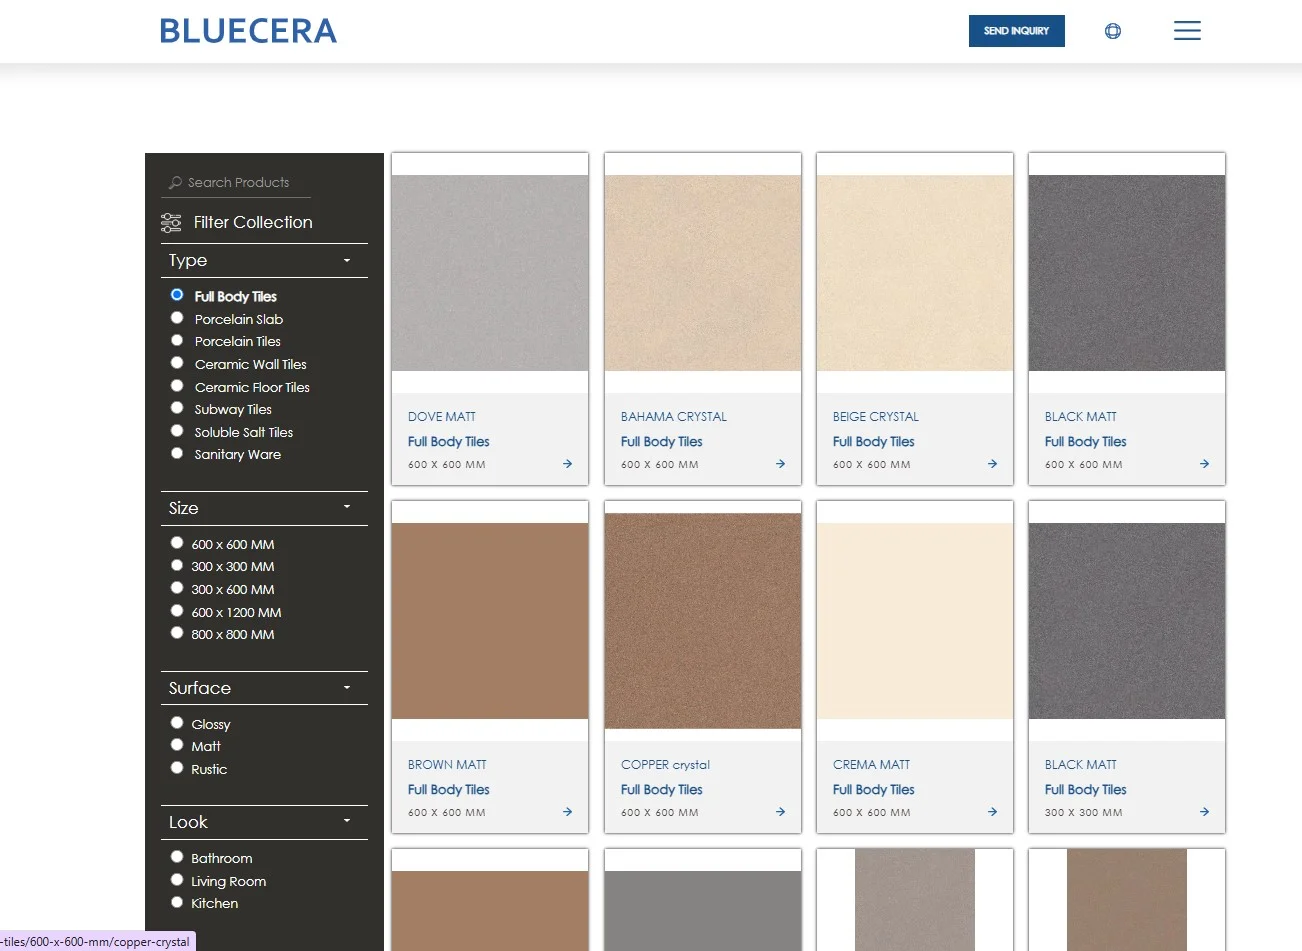This screenshot has width=1302, height=951.
Task: Open the BAHAMA CRYSTAL product link
Action: 674,417
